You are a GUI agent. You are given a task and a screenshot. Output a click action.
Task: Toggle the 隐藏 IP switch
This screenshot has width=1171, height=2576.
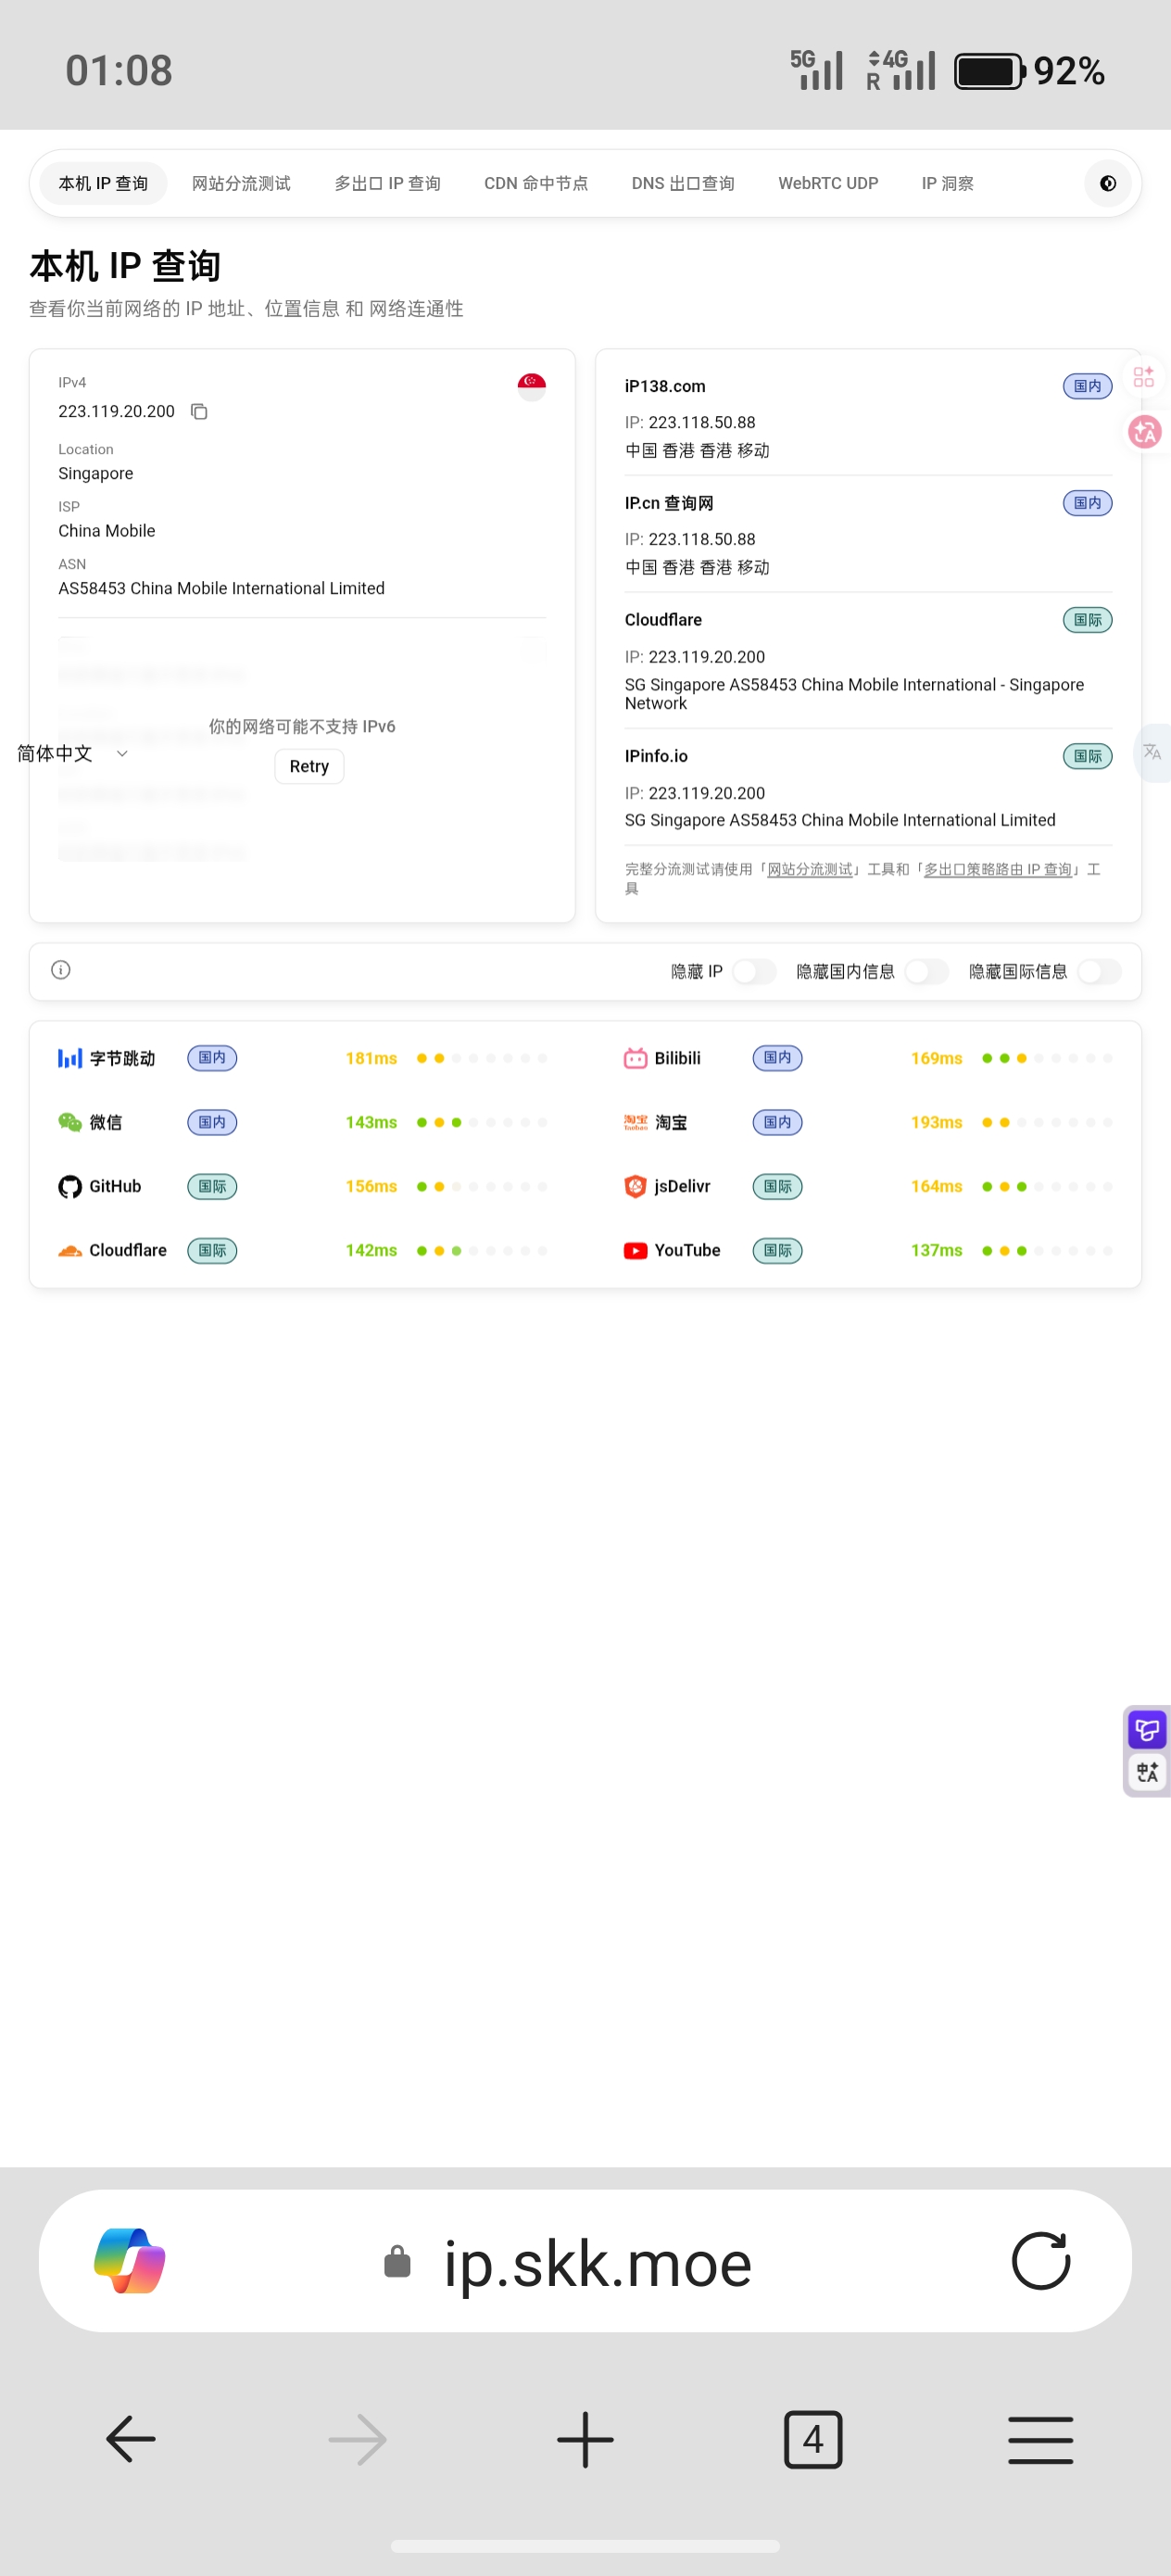click(754, 971)
